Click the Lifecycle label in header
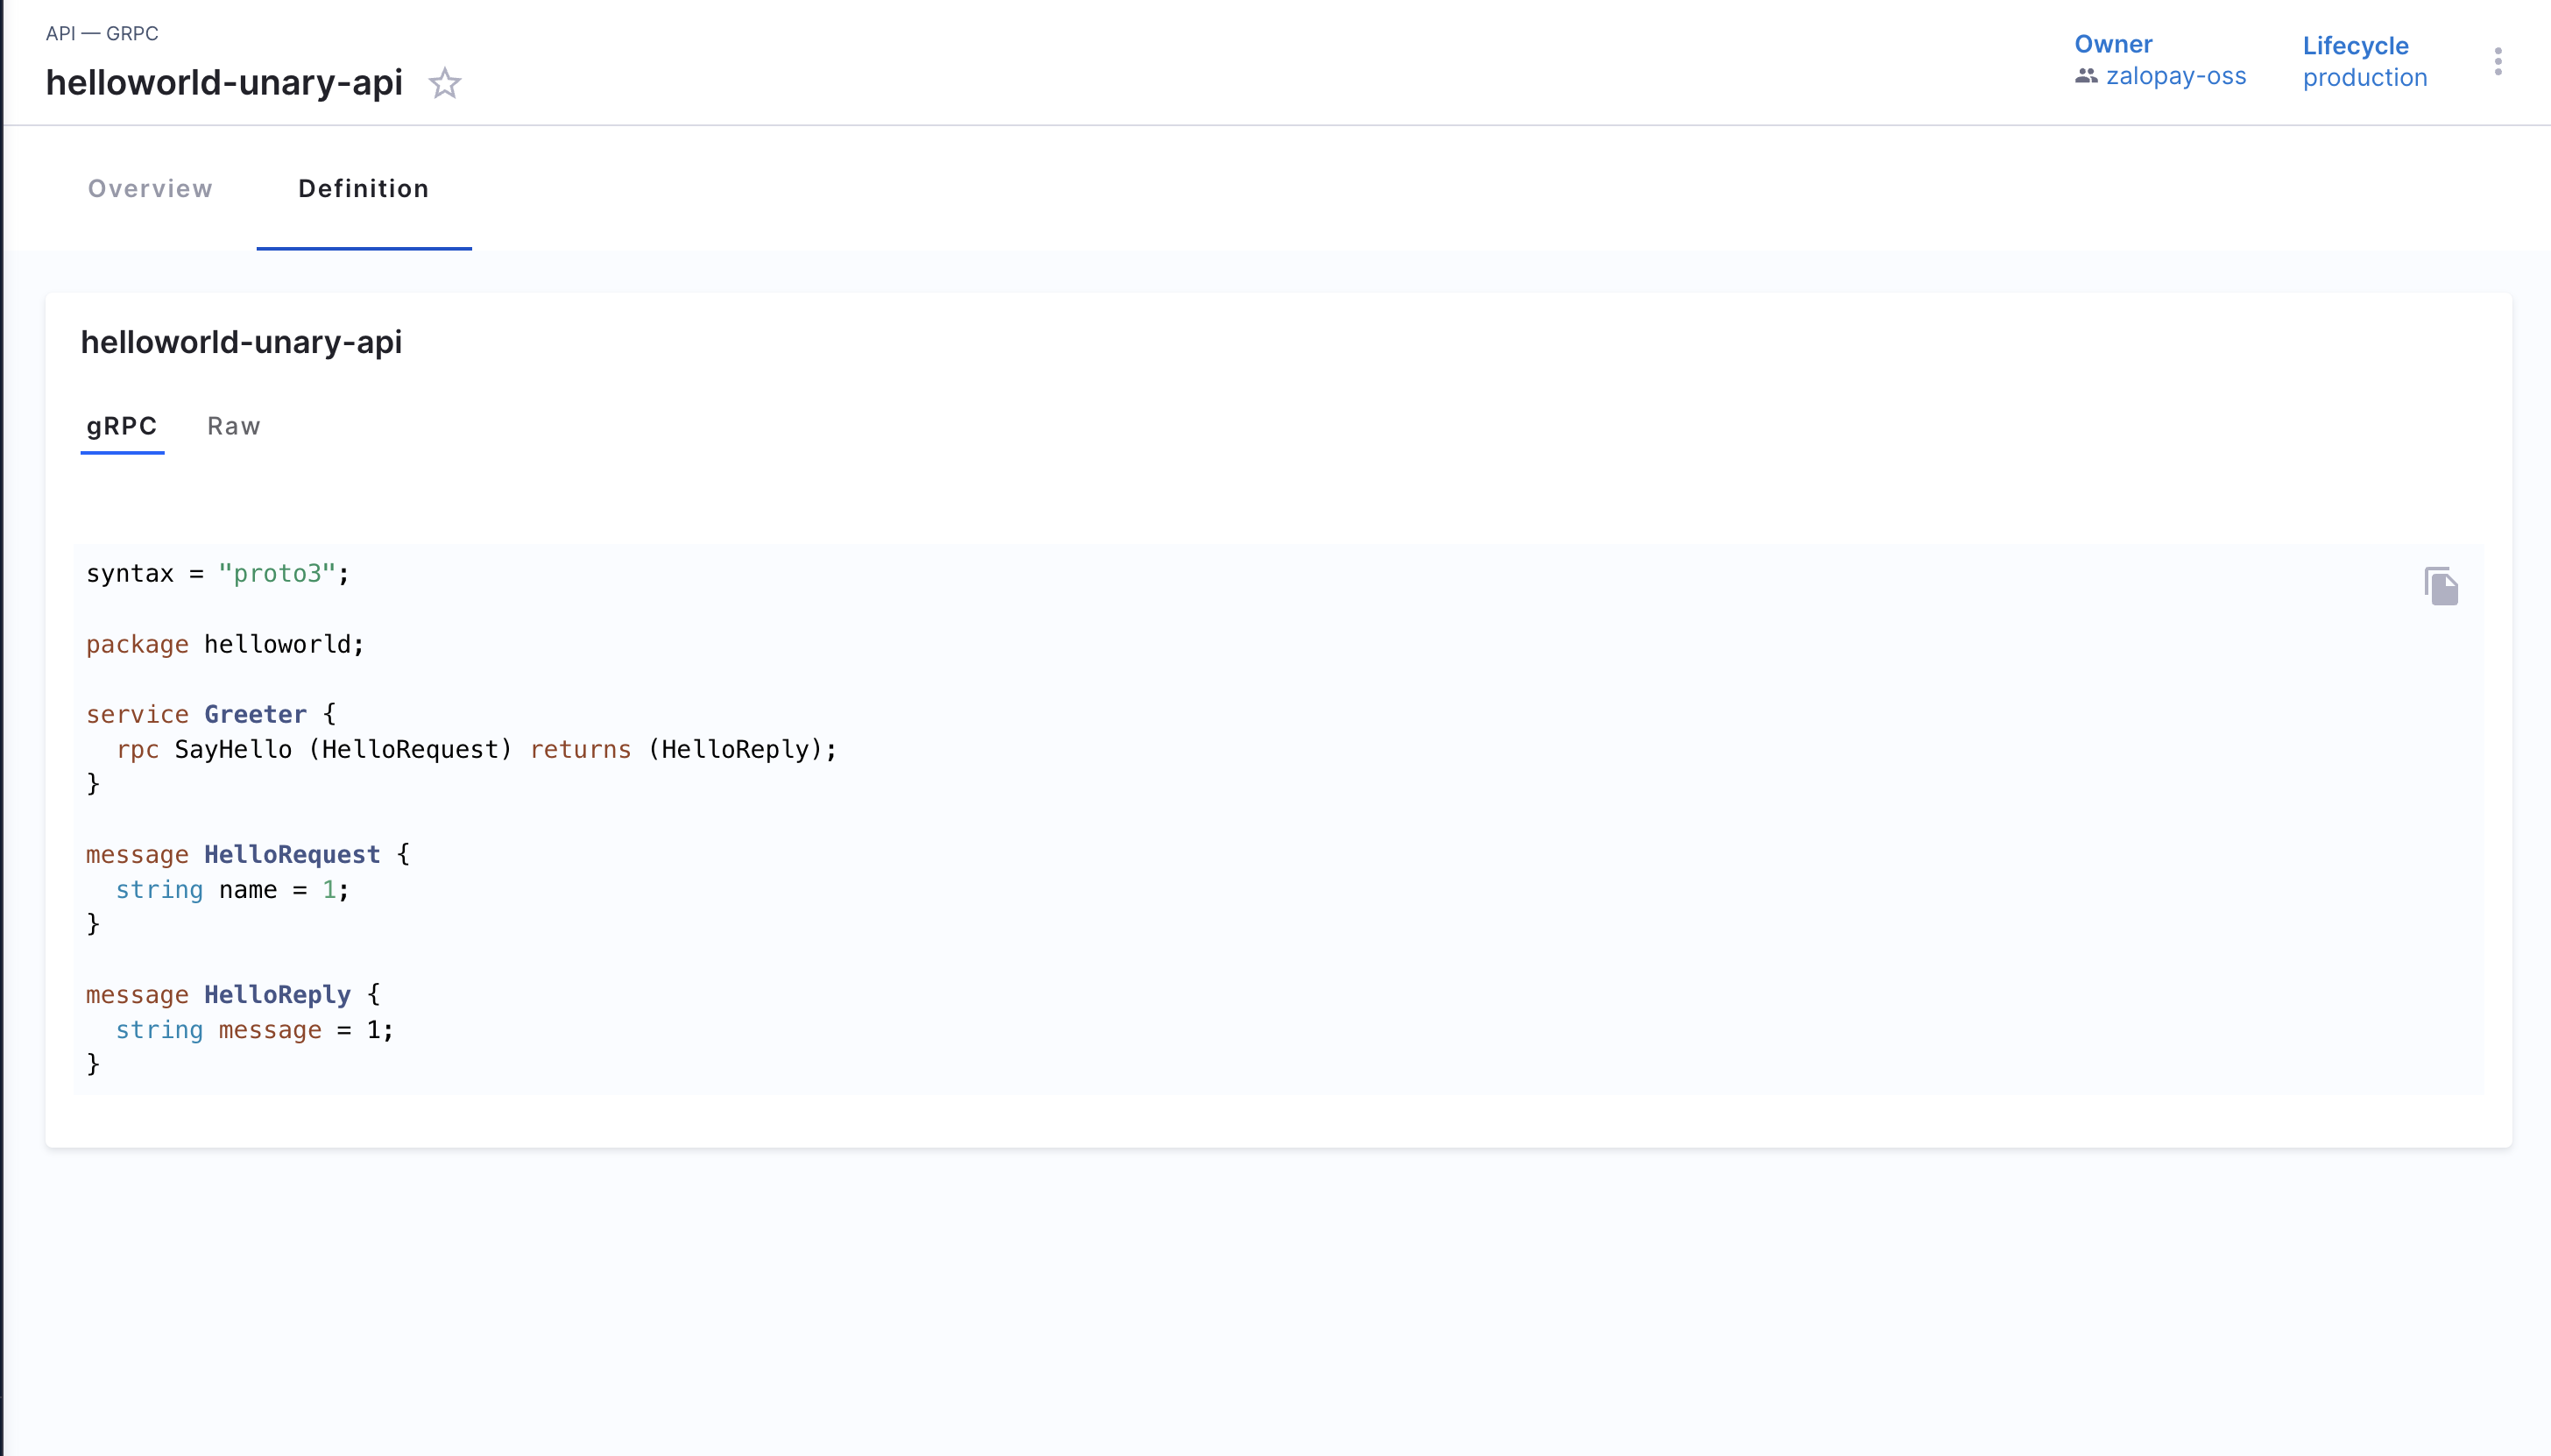 (x=2355, y=46)
